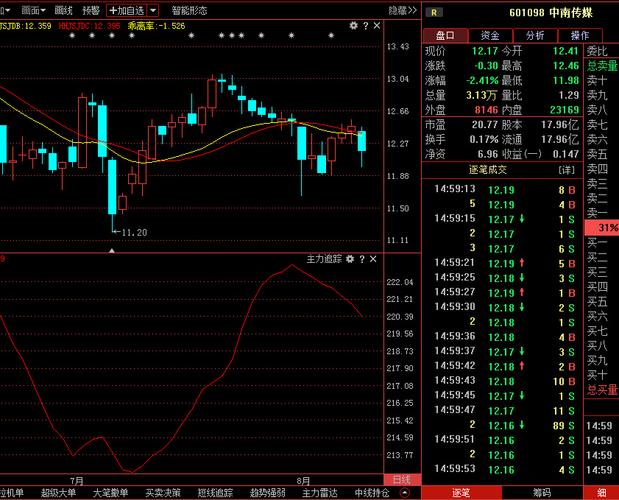Click the 外盘 value 8146
Image resolution: width=619 pixels, height=500 pixels.
pyautogui.click(x=486, y=110)
